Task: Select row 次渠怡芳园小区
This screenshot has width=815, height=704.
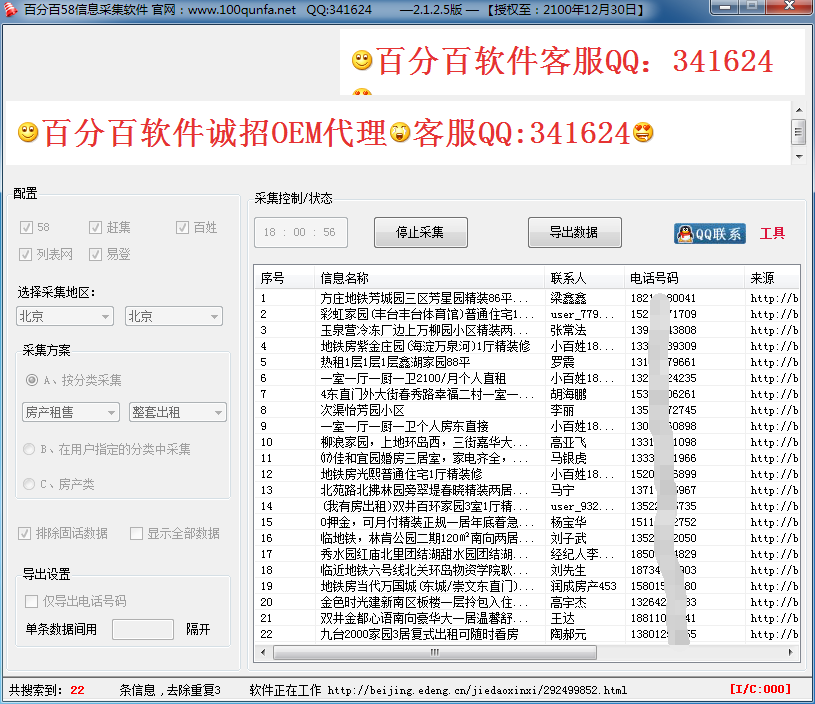Action: click(x=527, y=410)
